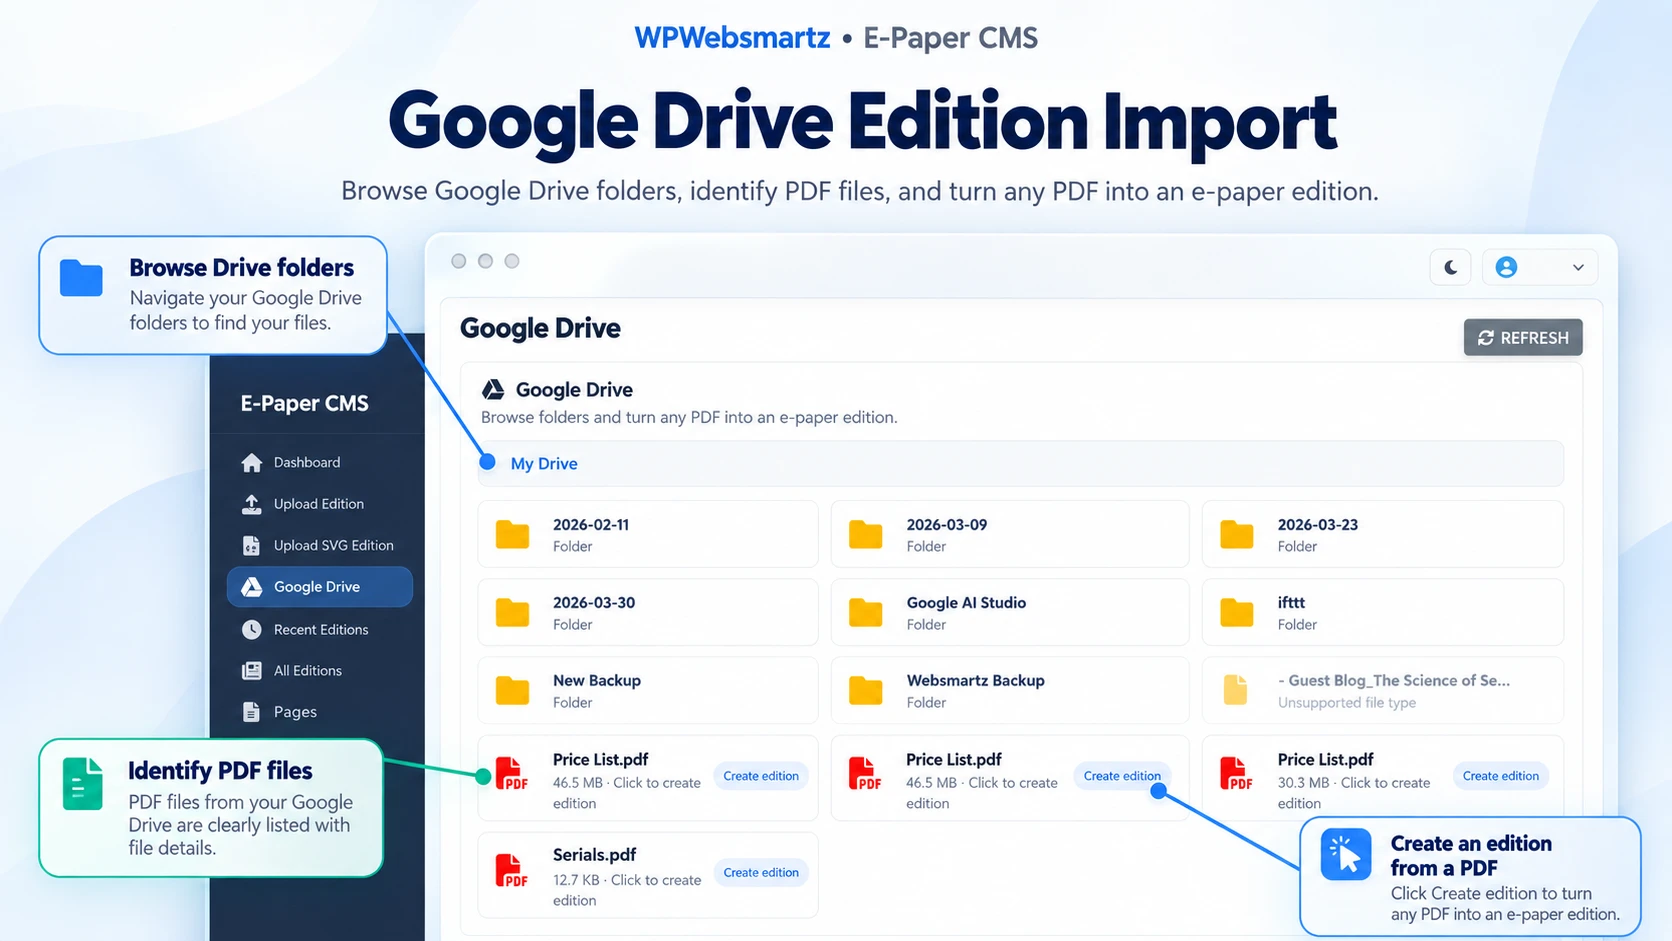The width and height of the screenshot is (1672, 941).
Task: Toggle dark mode with the moon icon
Action: 1450,267
